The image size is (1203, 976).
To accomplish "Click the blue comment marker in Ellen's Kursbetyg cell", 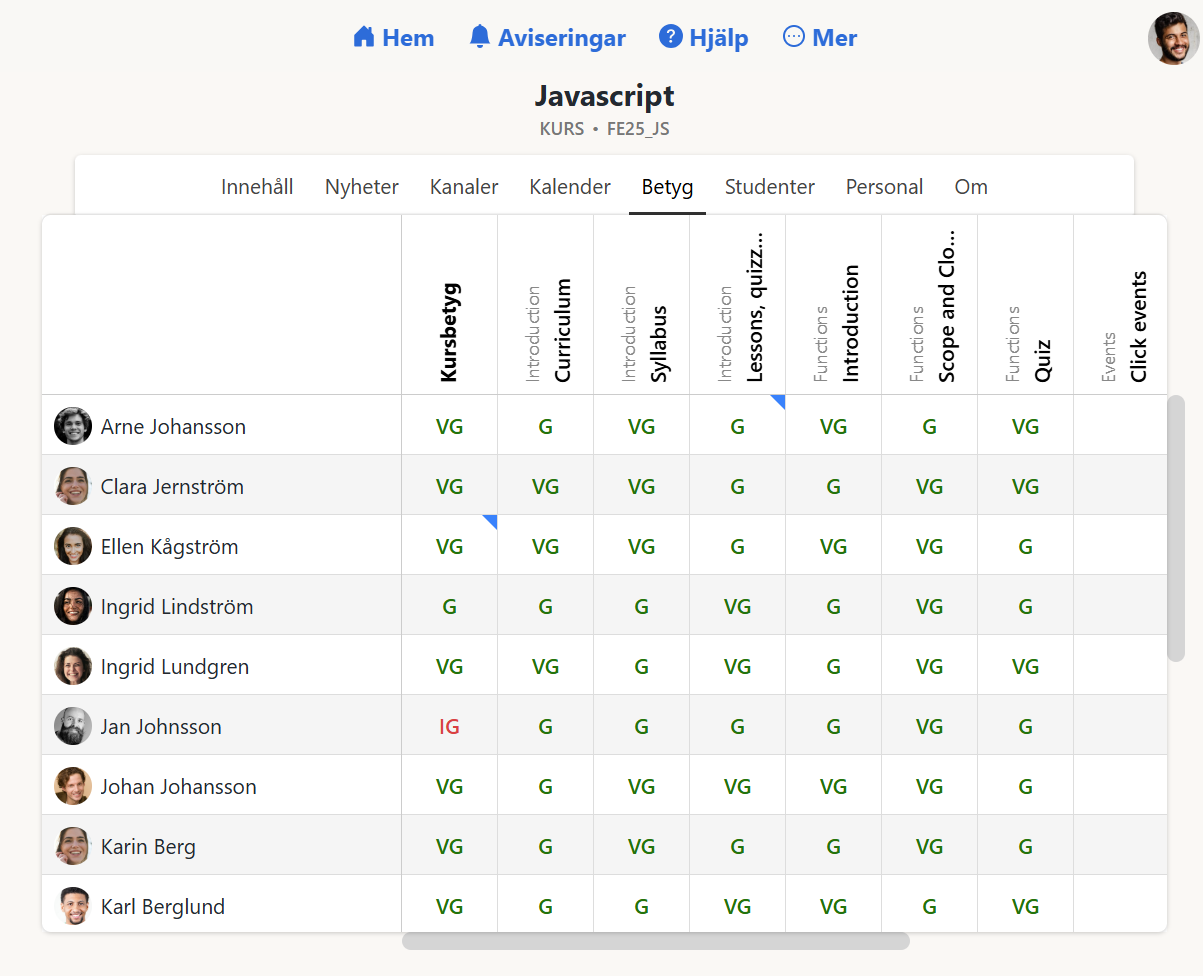I will 490,521.
